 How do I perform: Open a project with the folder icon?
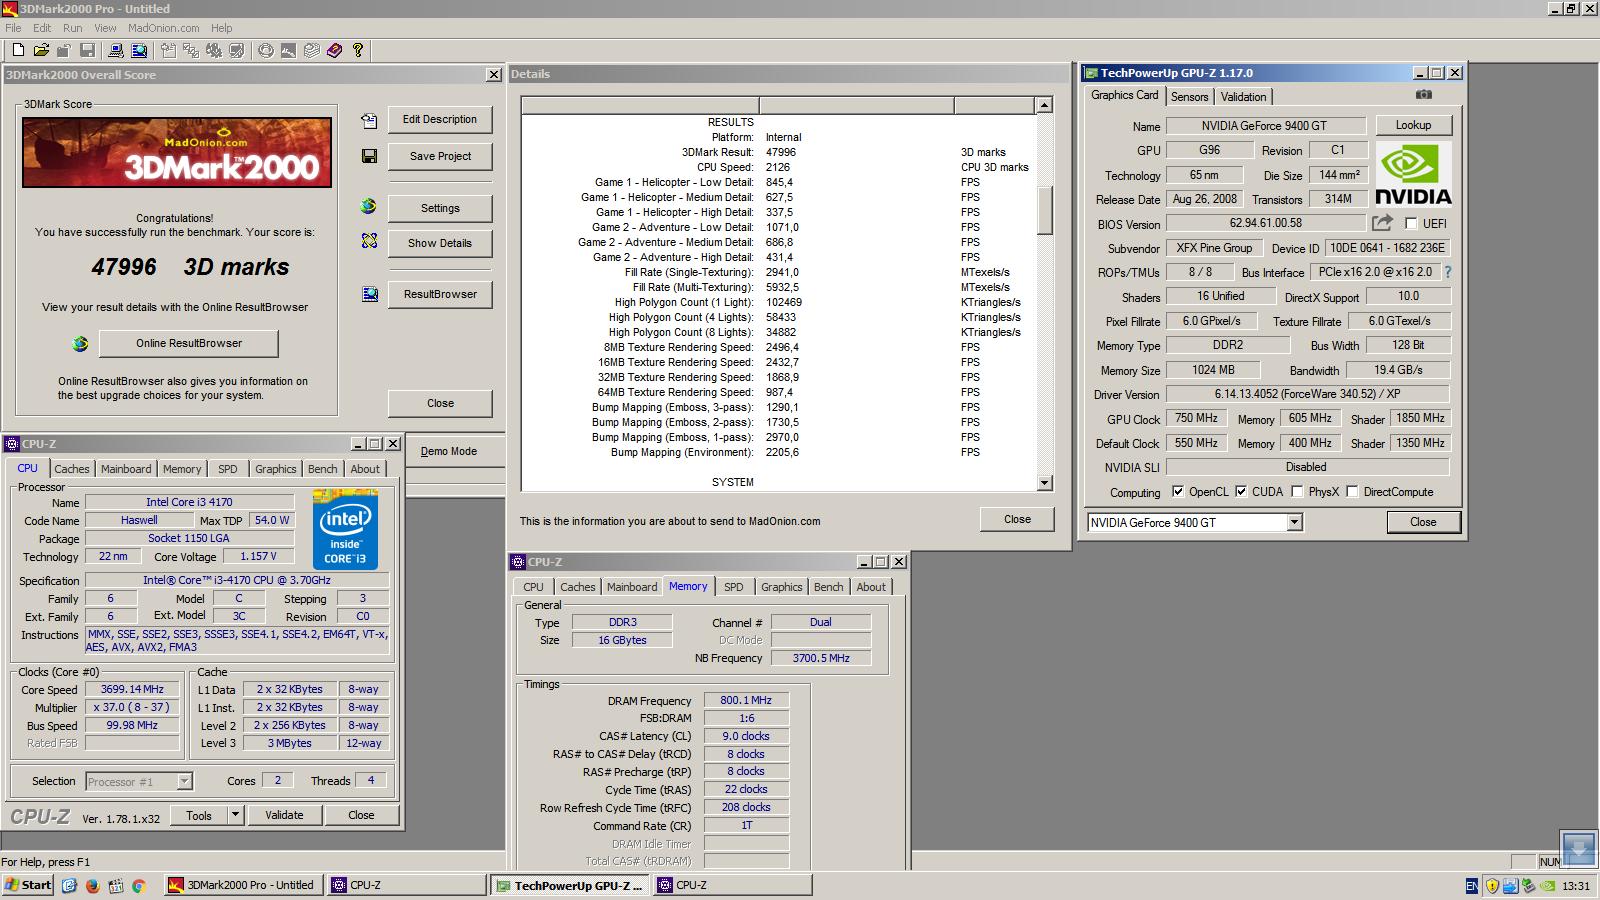[41, 50]
